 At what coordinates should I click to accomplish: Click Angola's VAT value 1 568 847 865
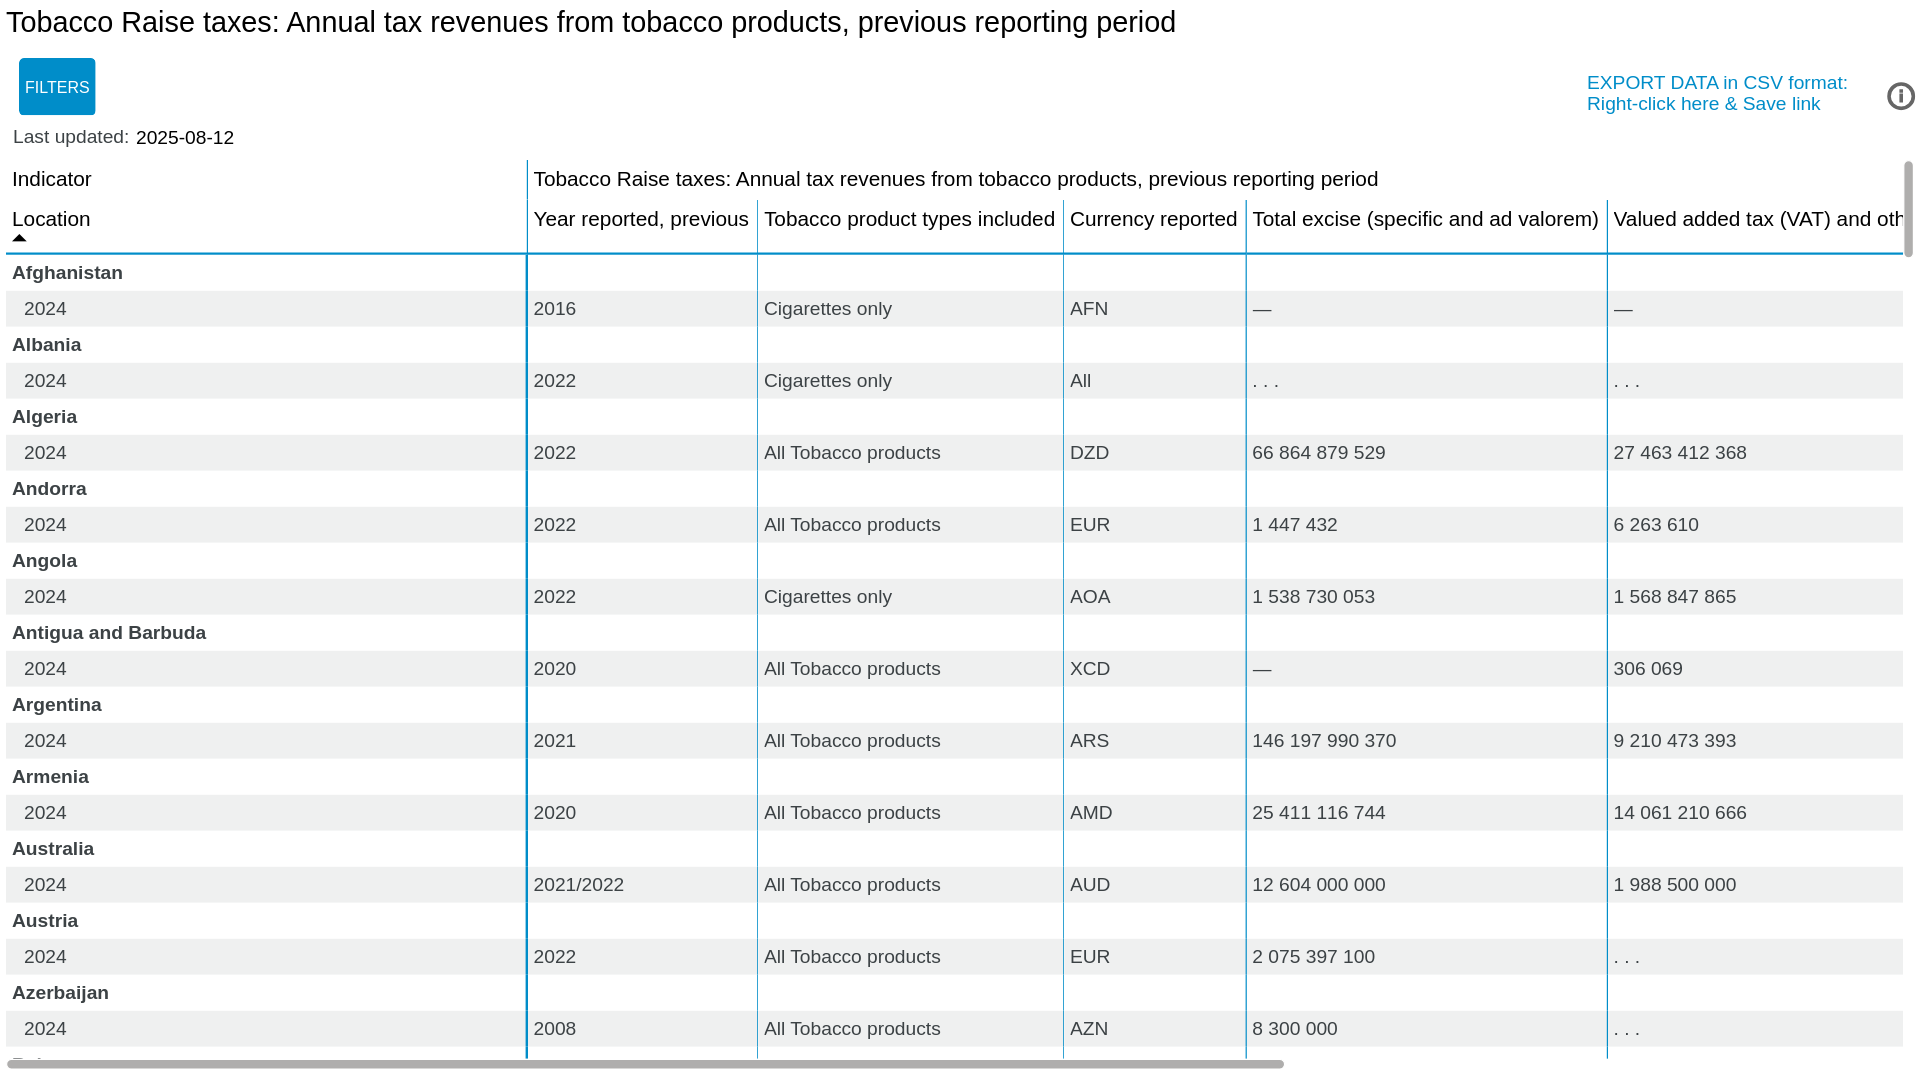(1674, 597)
